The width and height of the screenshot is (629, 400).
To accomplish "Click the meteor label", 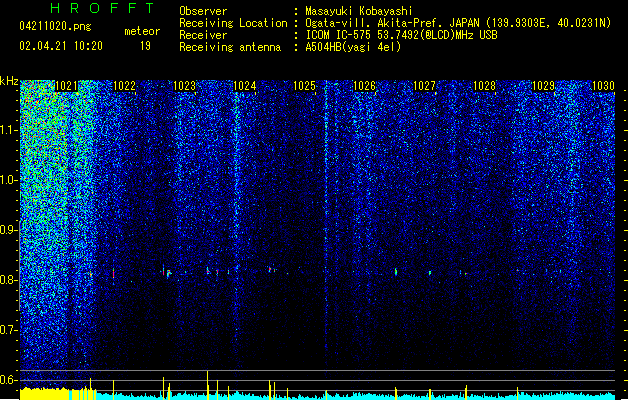I will [142, 31].
